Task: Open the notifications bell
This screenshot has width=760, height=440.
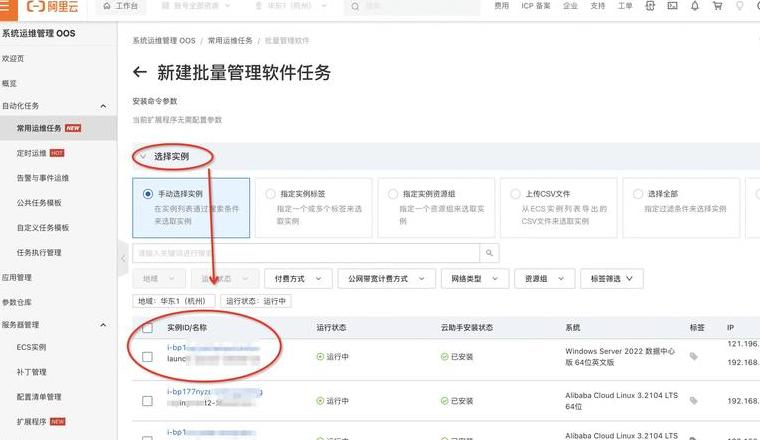Action: (695, 6)
